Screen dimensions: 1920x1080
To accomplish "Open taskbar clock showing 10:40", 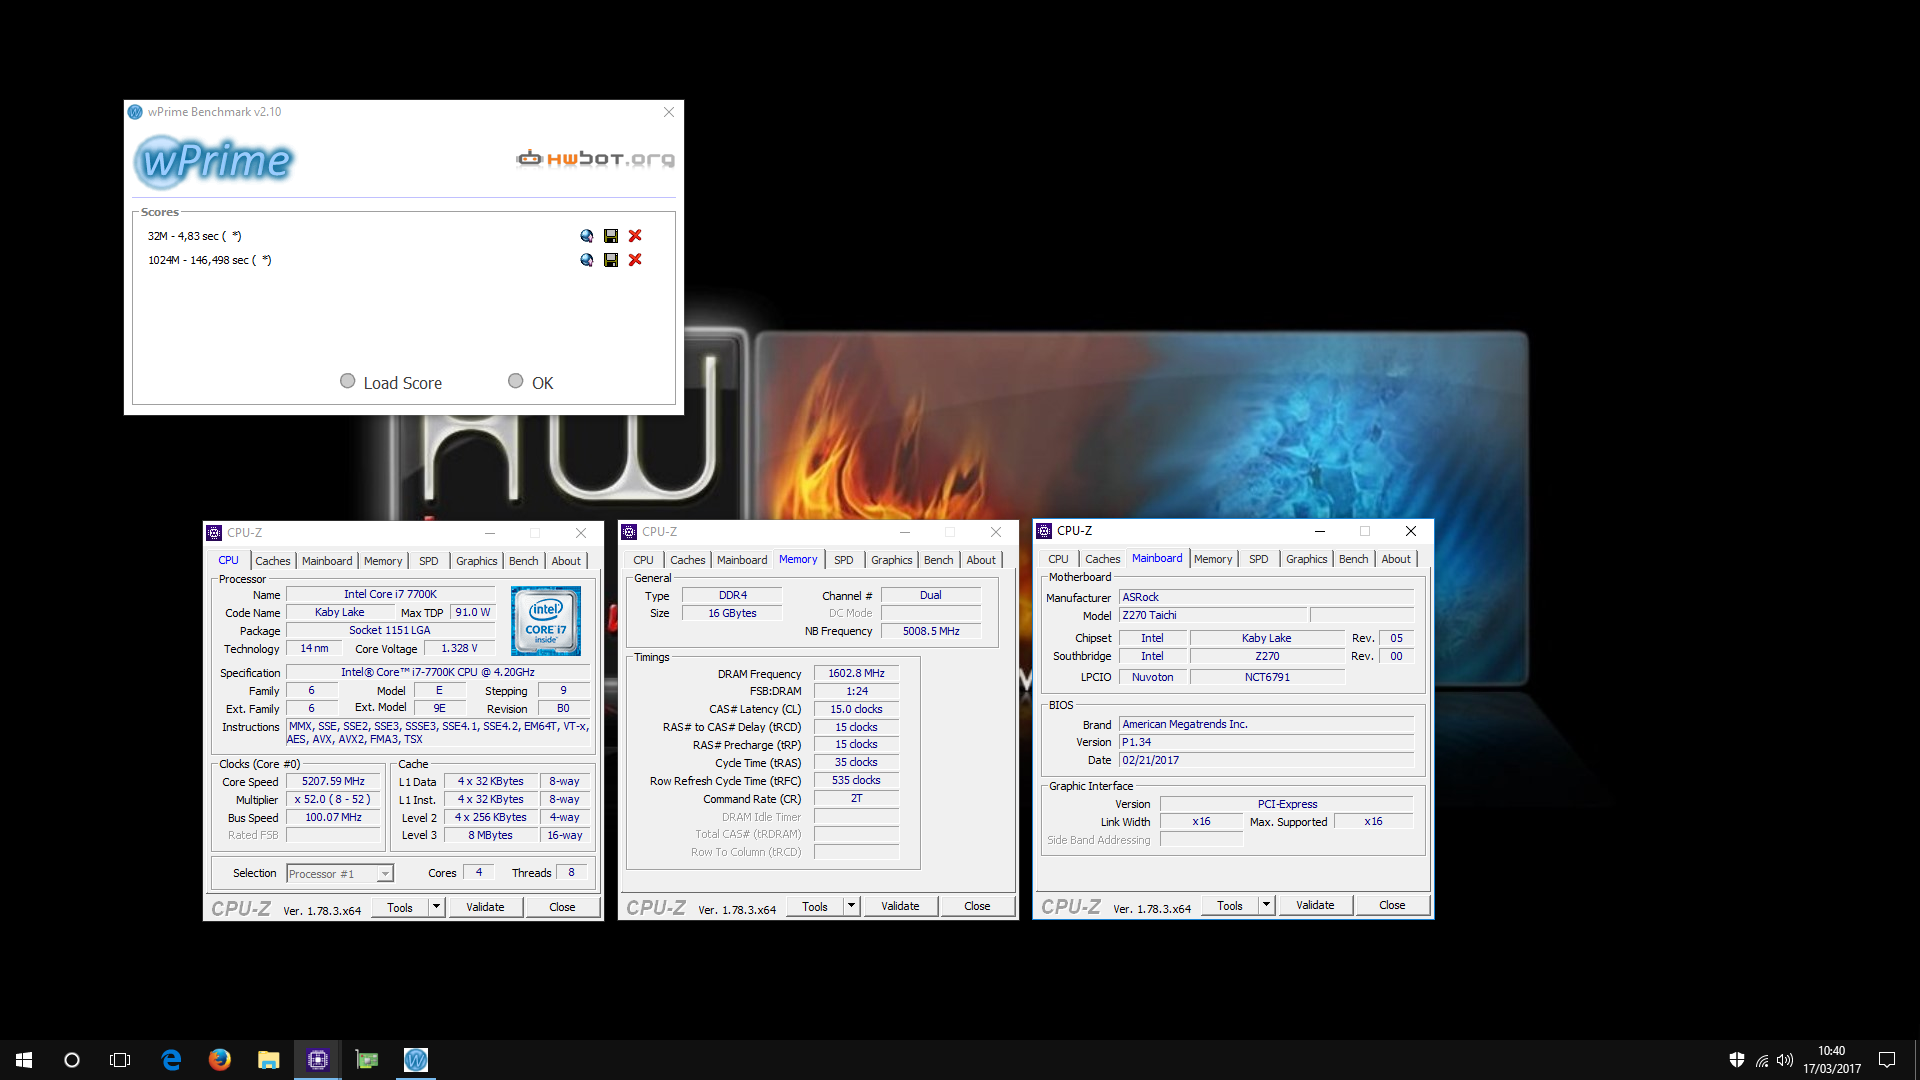I will click(x=1832, y=1060).
